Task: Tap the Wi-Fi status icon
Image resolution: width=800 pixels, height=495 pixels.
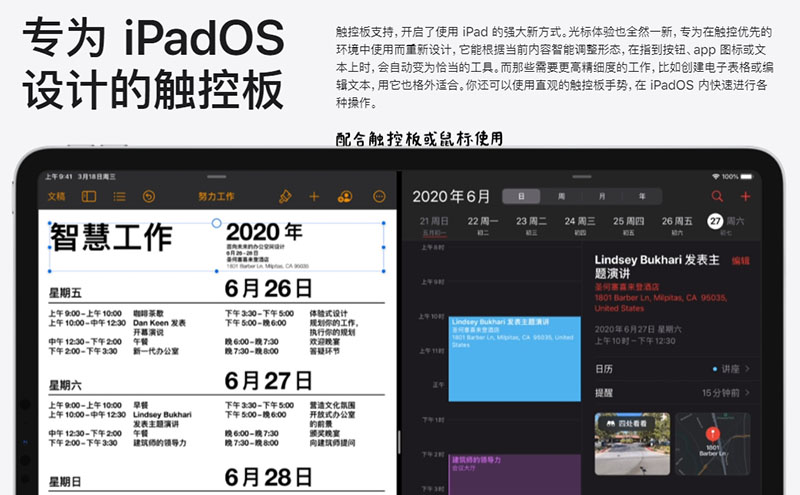Action: [715, 177]
